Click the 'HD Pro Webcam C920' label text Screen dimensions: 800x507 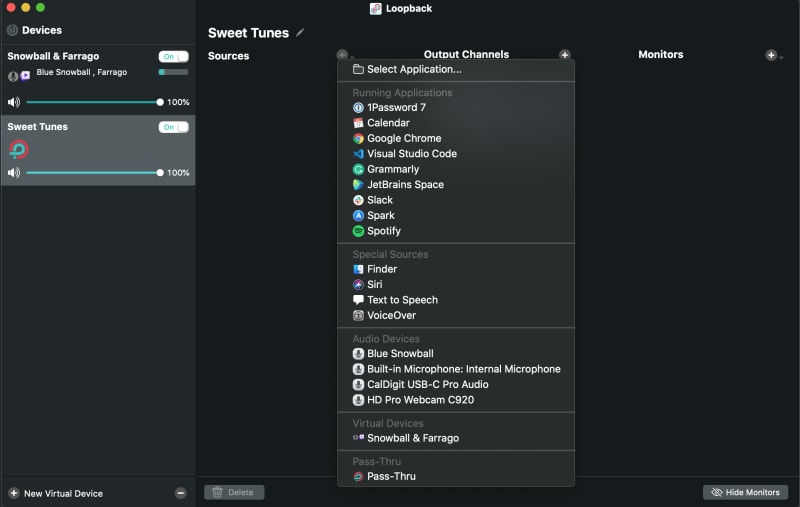click(420, 400)
